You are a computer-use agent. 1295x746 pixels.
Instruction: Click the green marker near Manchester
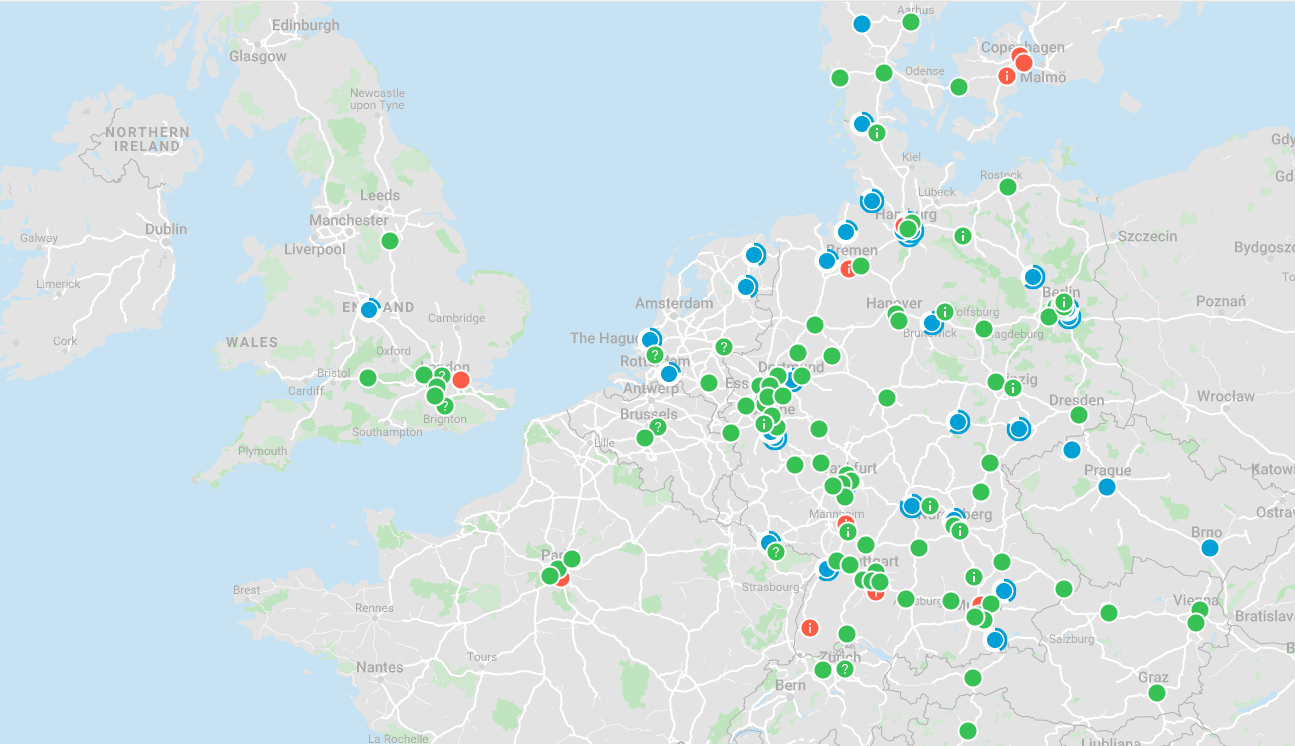[x=390, y=241]
